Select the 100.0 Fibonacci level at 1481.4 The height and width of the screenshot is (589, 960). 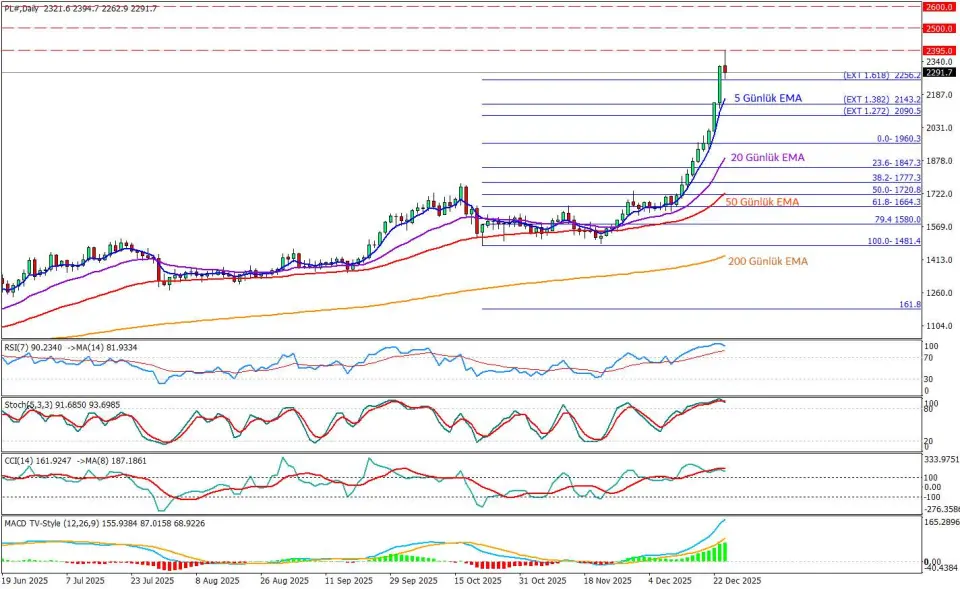pos(893,241)
